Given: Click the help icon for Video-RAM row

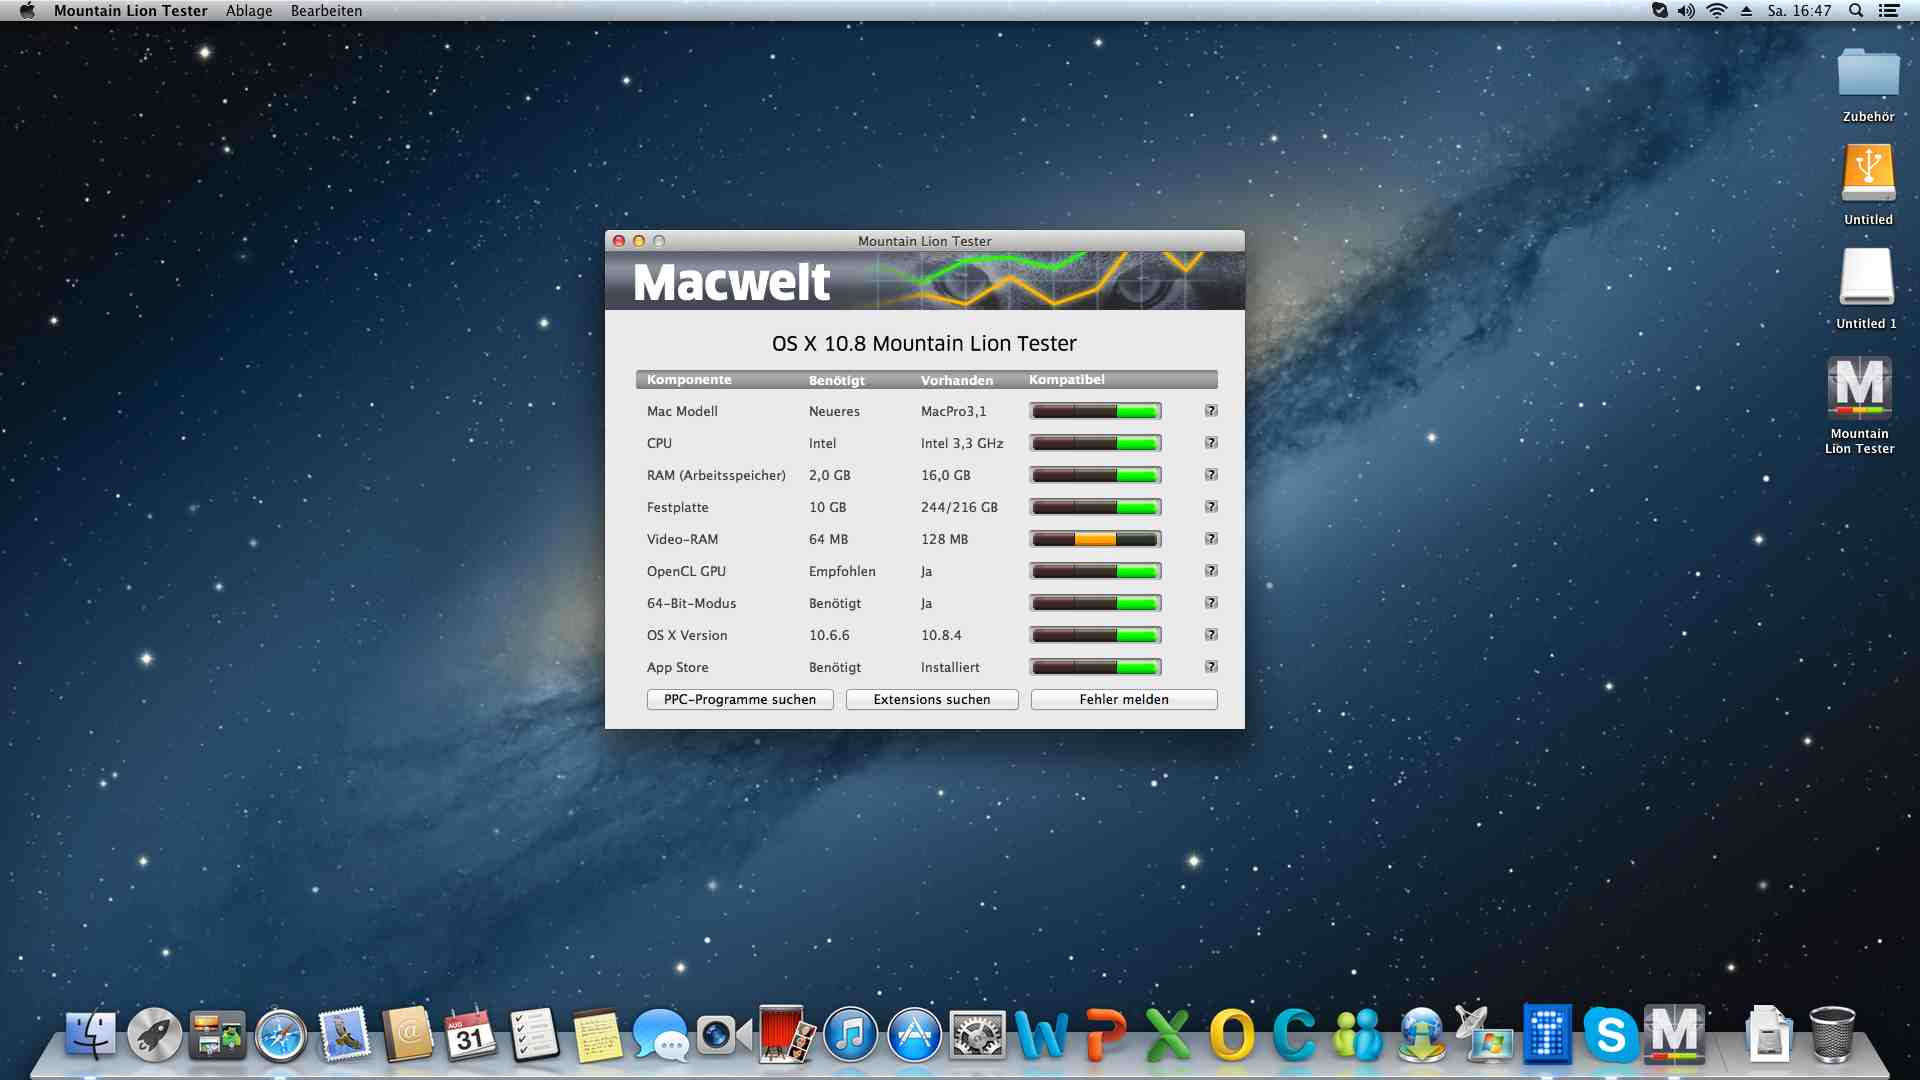Looking at the screenshot, I should pos(1211,539).
